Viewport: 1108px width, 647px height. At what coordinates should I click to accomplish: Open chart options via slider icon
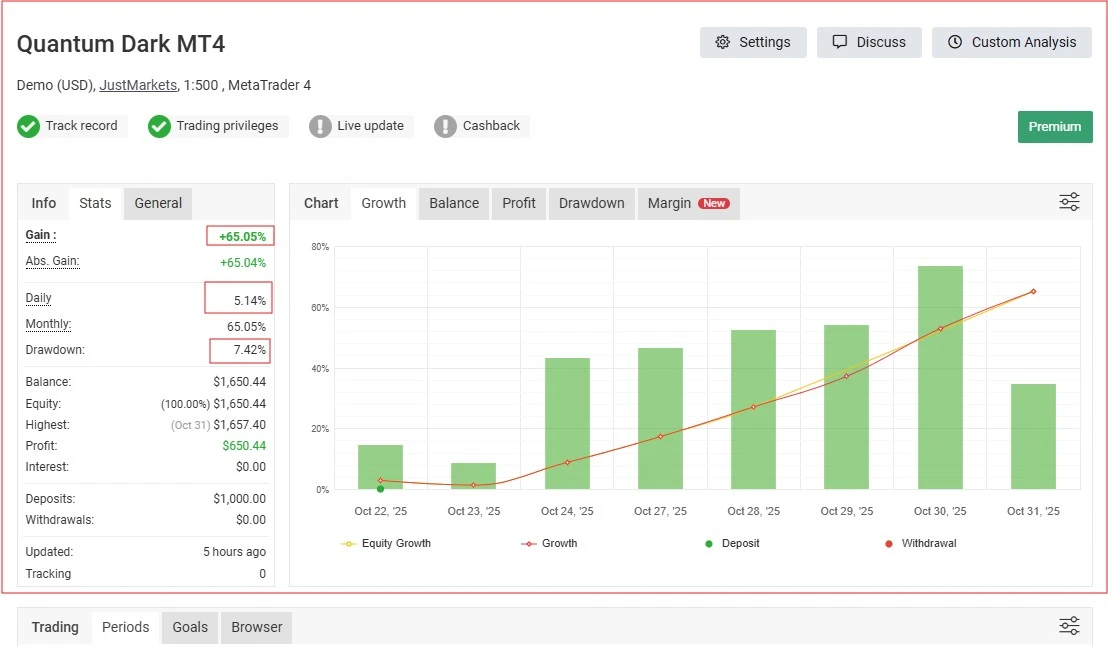pyautogui.click(x=1069, y=203)
